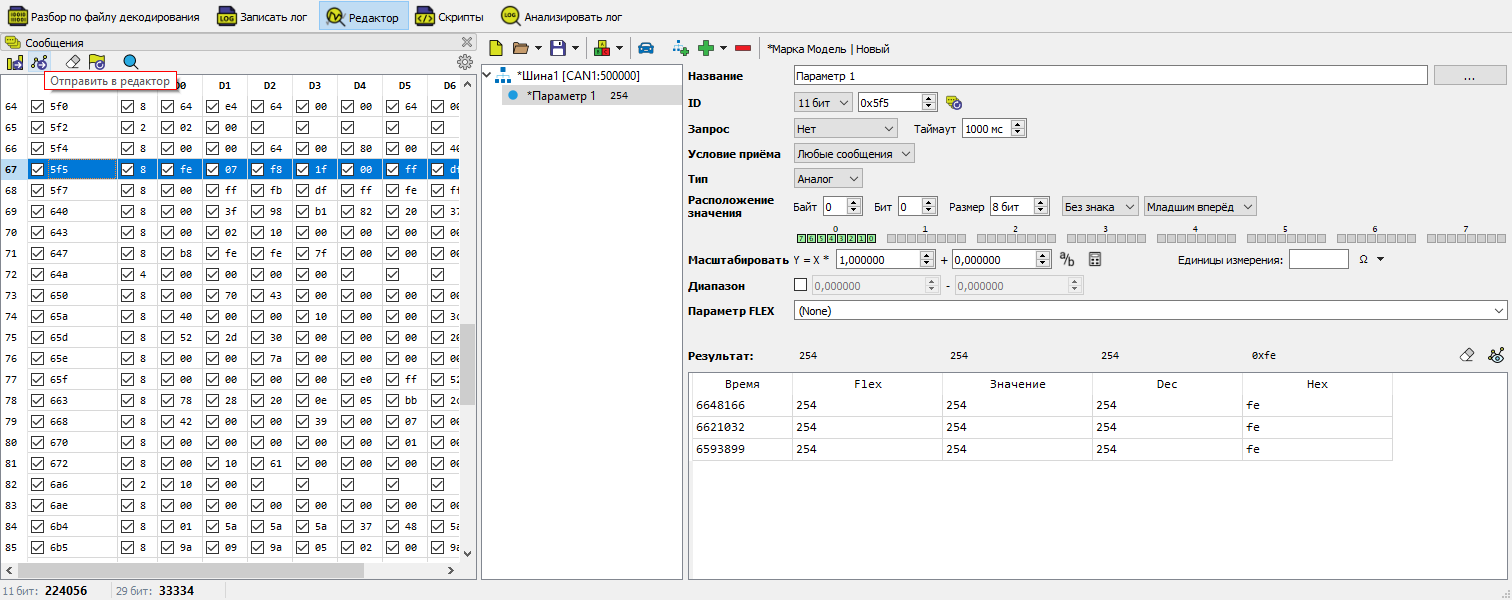The image size is (1512, 600).
Task: Click the blue car icon in toolbar
Action: 646,48
